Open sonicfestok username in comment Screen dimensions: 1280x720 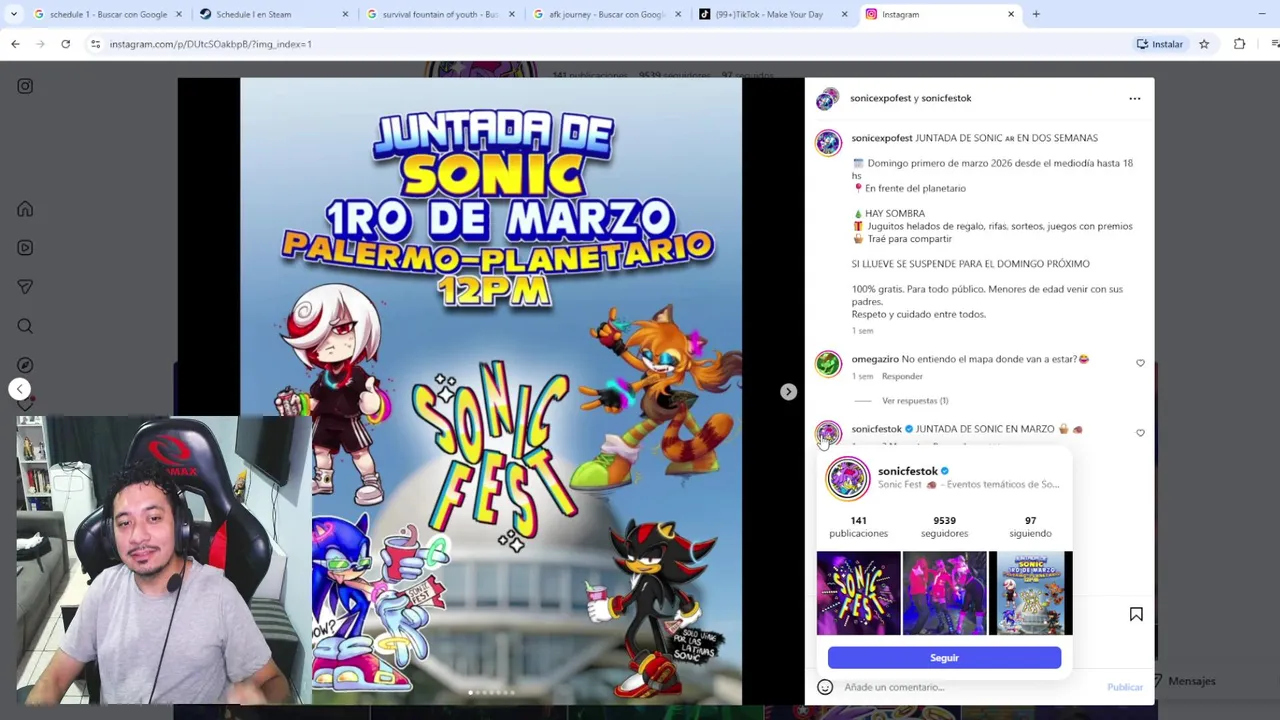877,429
